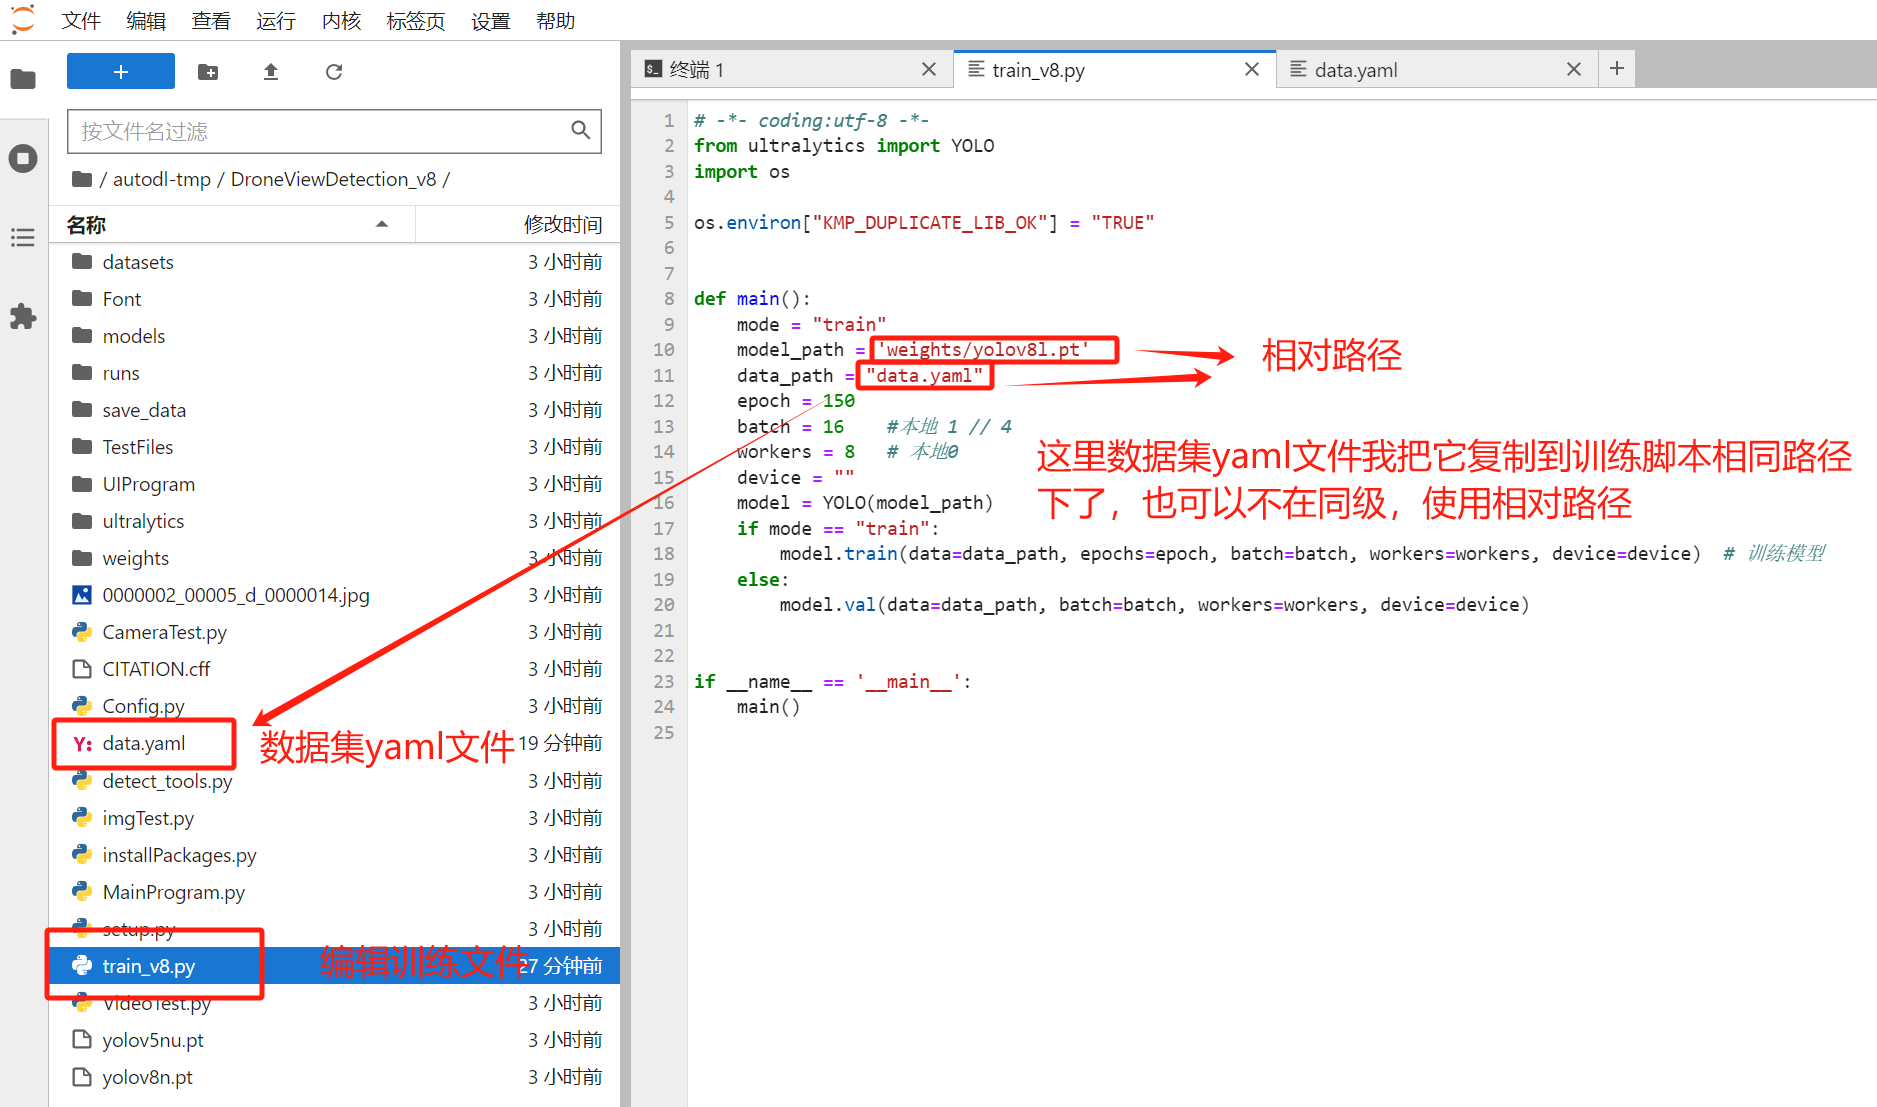Click the filter files by name field
1877x1107 pixels.
coord(320,131)
